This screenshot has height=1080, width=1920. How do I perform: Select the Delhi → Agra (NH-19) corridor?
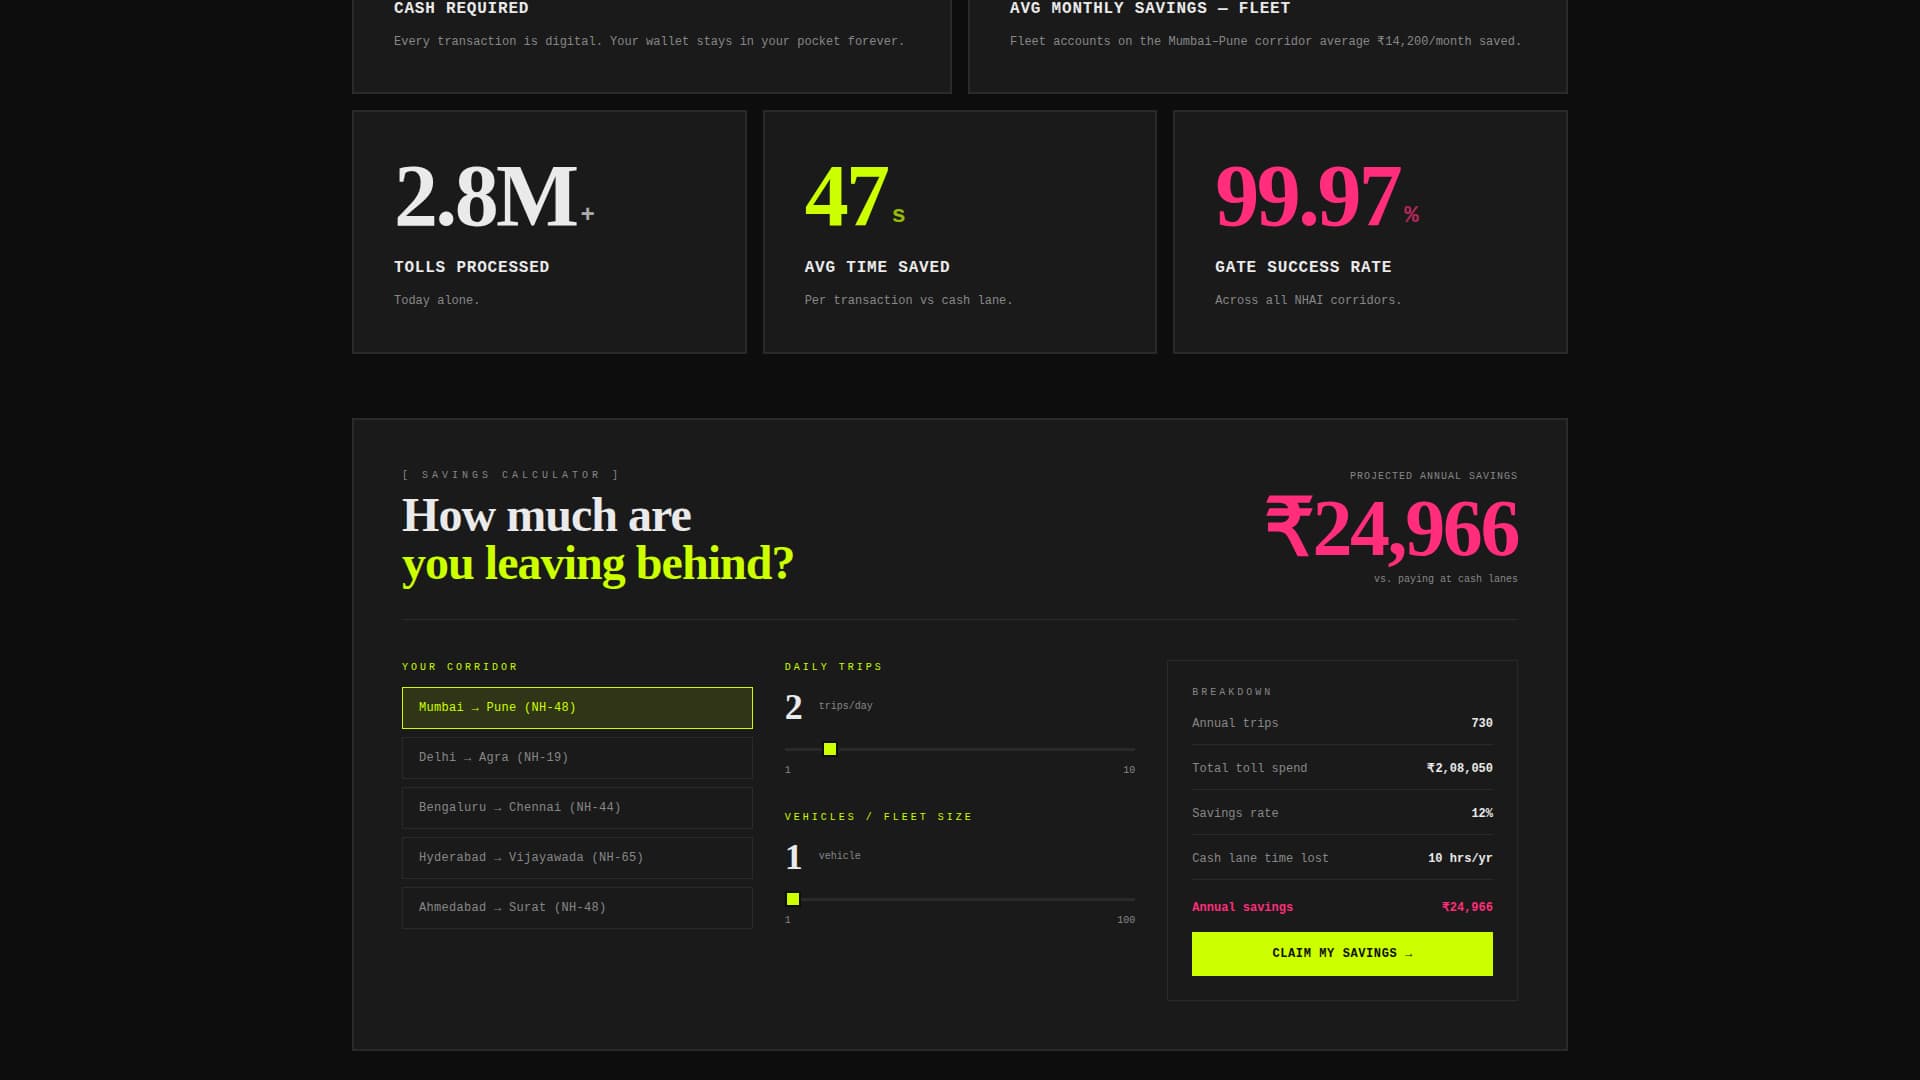[x=576, y=757]
